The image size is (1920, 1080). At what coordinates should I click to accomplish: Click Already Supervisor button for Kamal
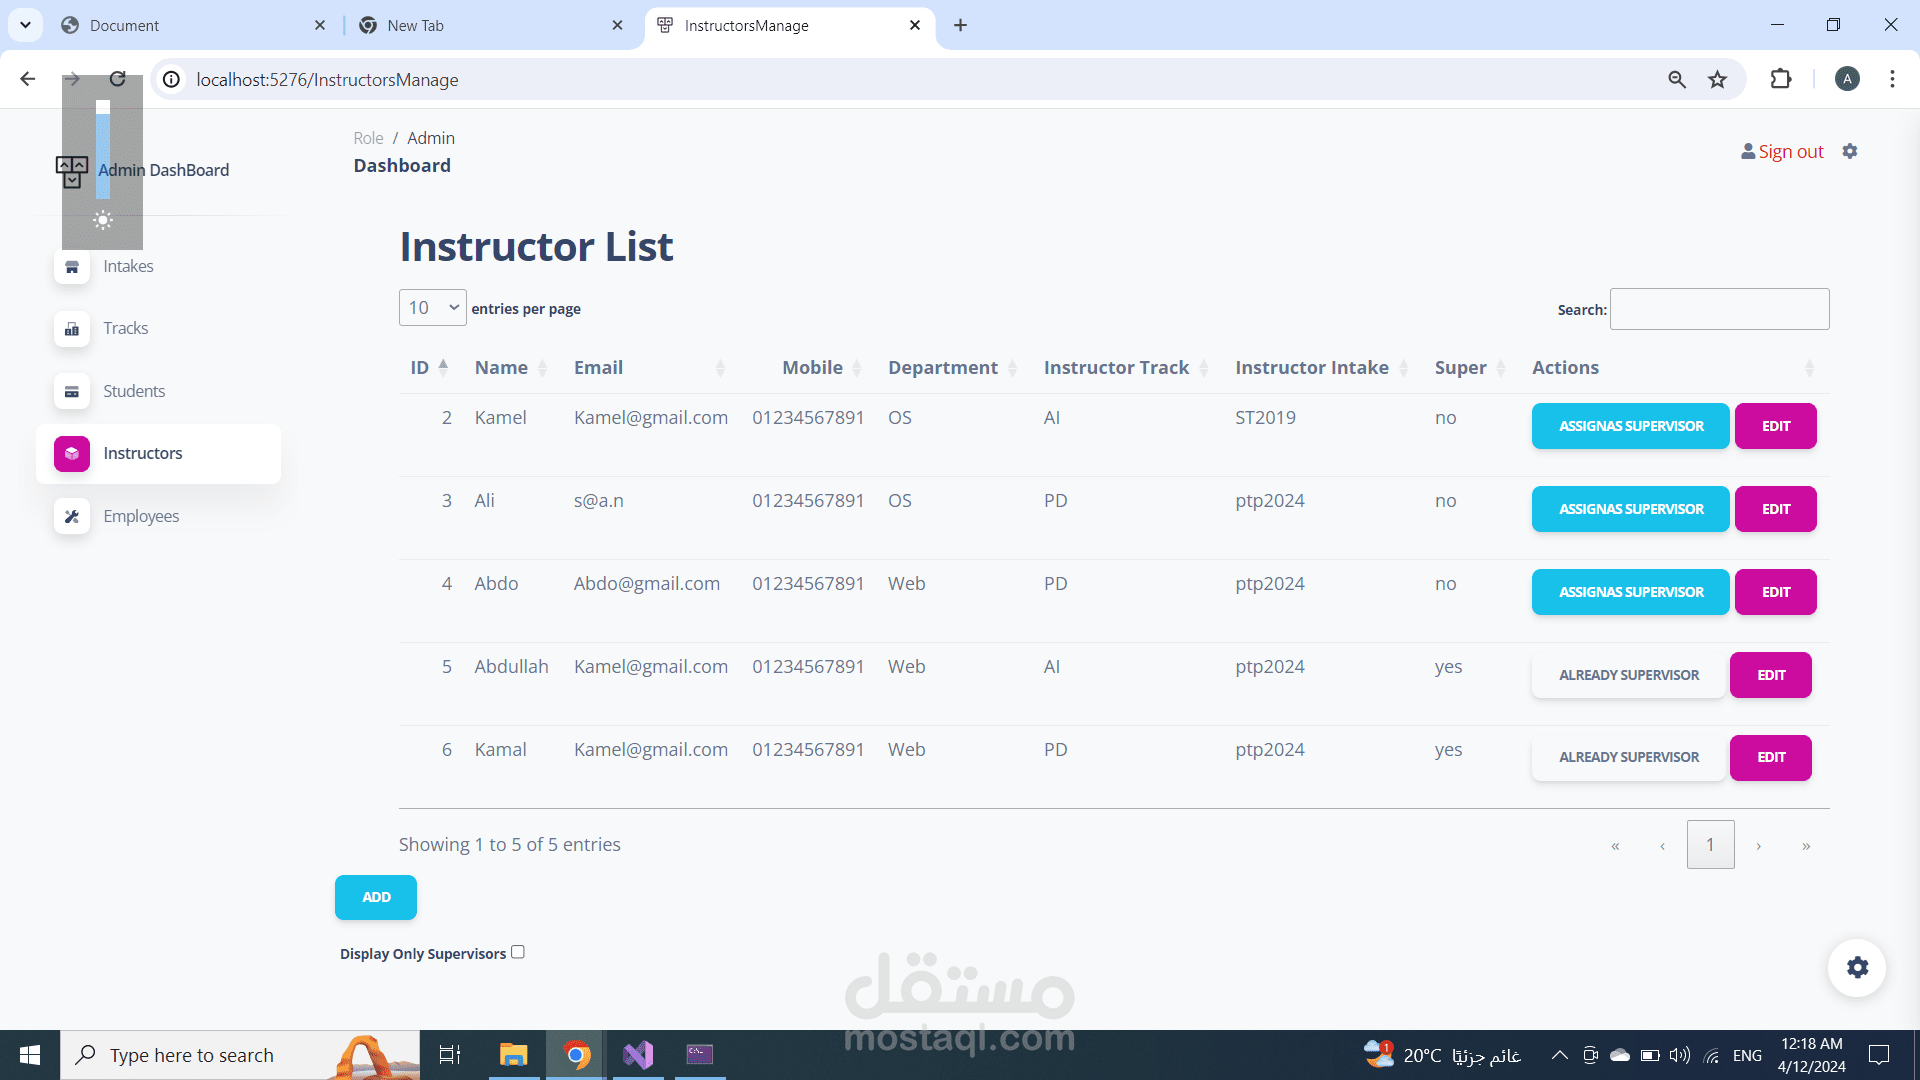[1628, 757]
